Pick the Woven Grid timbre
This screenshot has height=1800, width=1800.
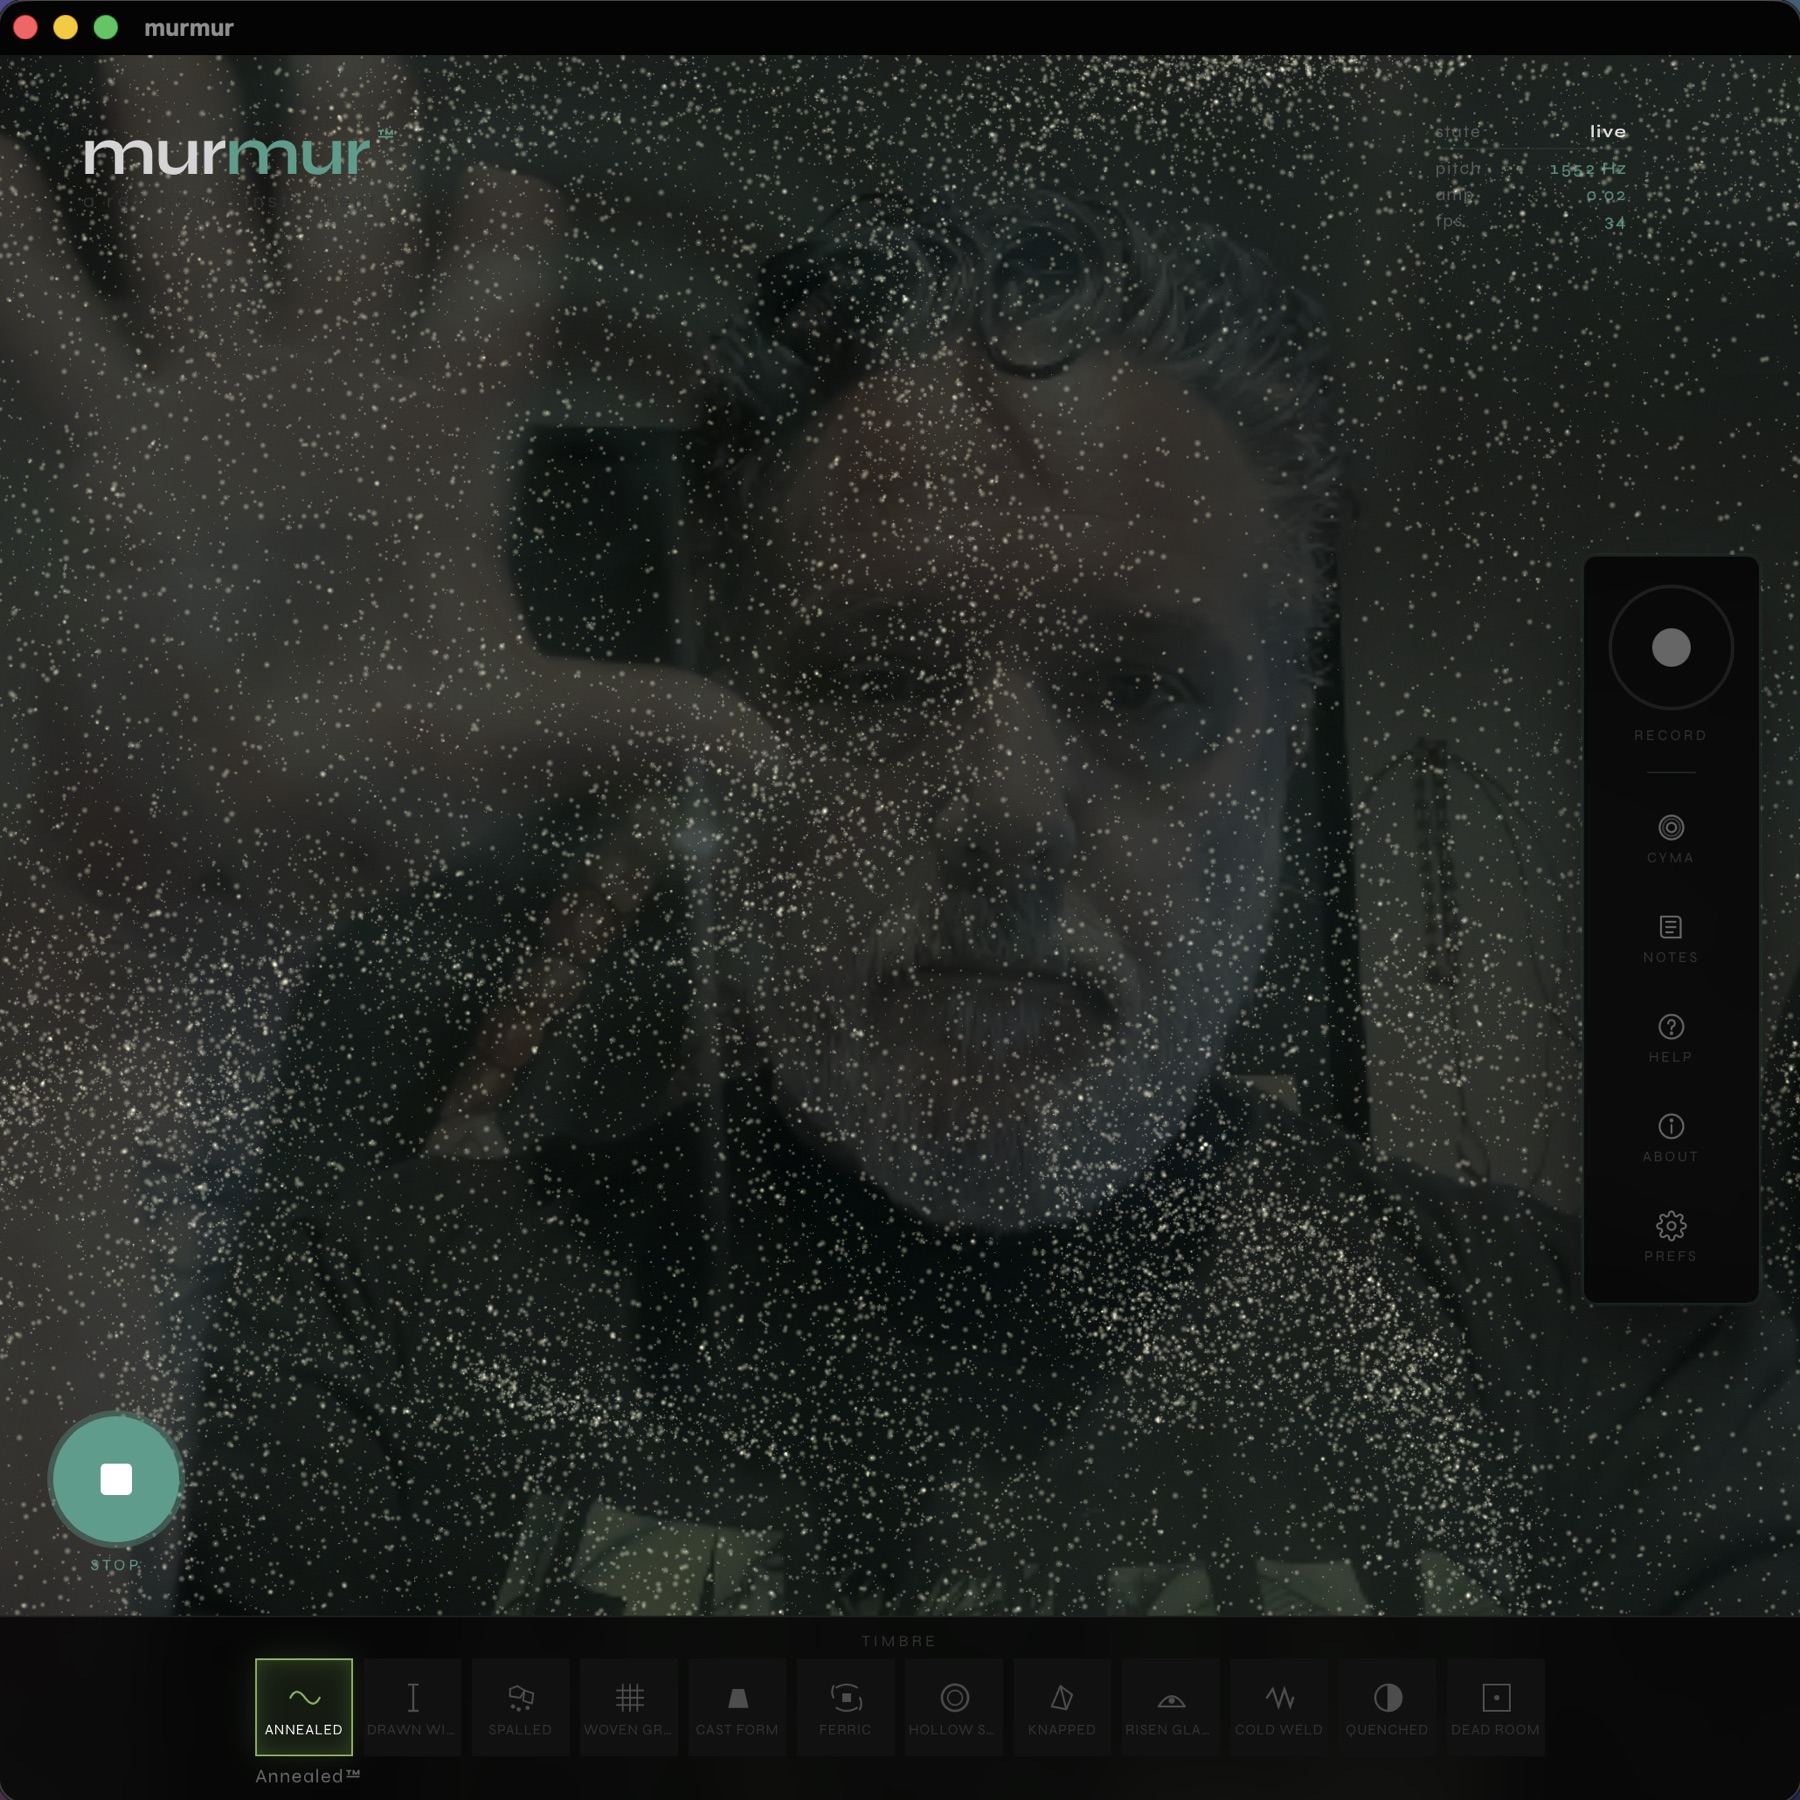coord(629,1706)
